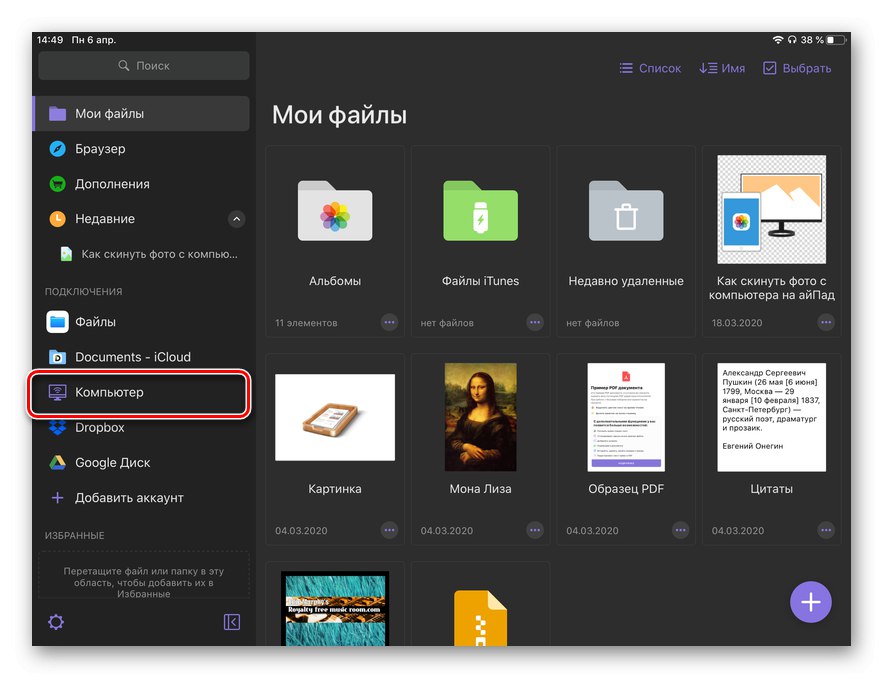This screenshot has width=883, height=678.
Task: Click the headphones status icon
Action: [792, 40]
